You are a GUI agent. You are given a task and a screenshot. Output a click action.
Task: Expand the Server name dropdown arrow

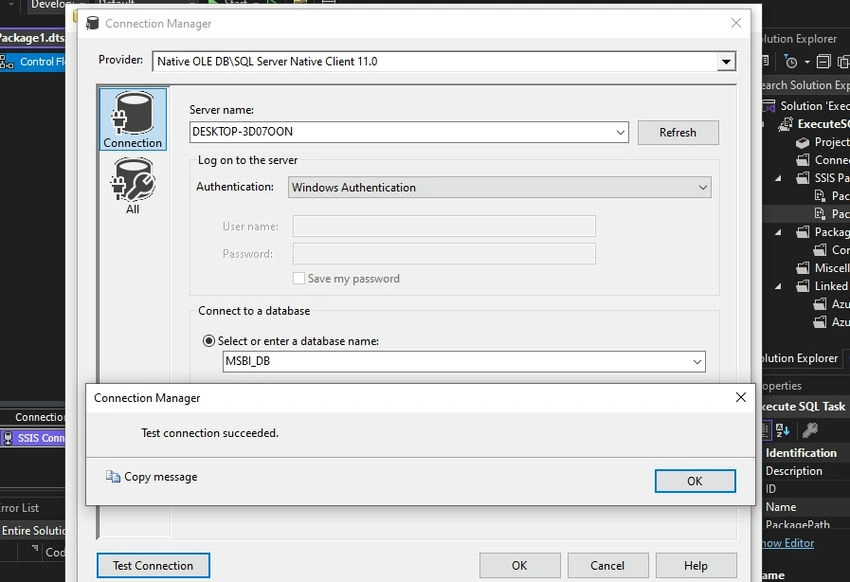[621, 132]
